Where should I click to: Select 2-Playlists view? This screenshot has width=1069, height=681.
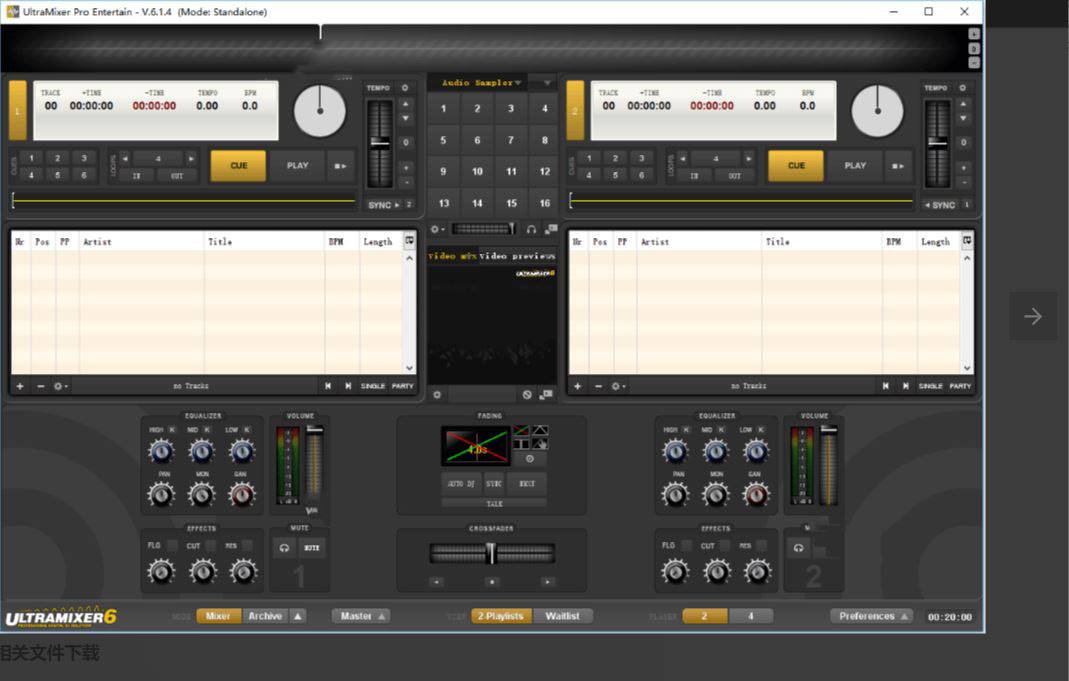[501, 616]
